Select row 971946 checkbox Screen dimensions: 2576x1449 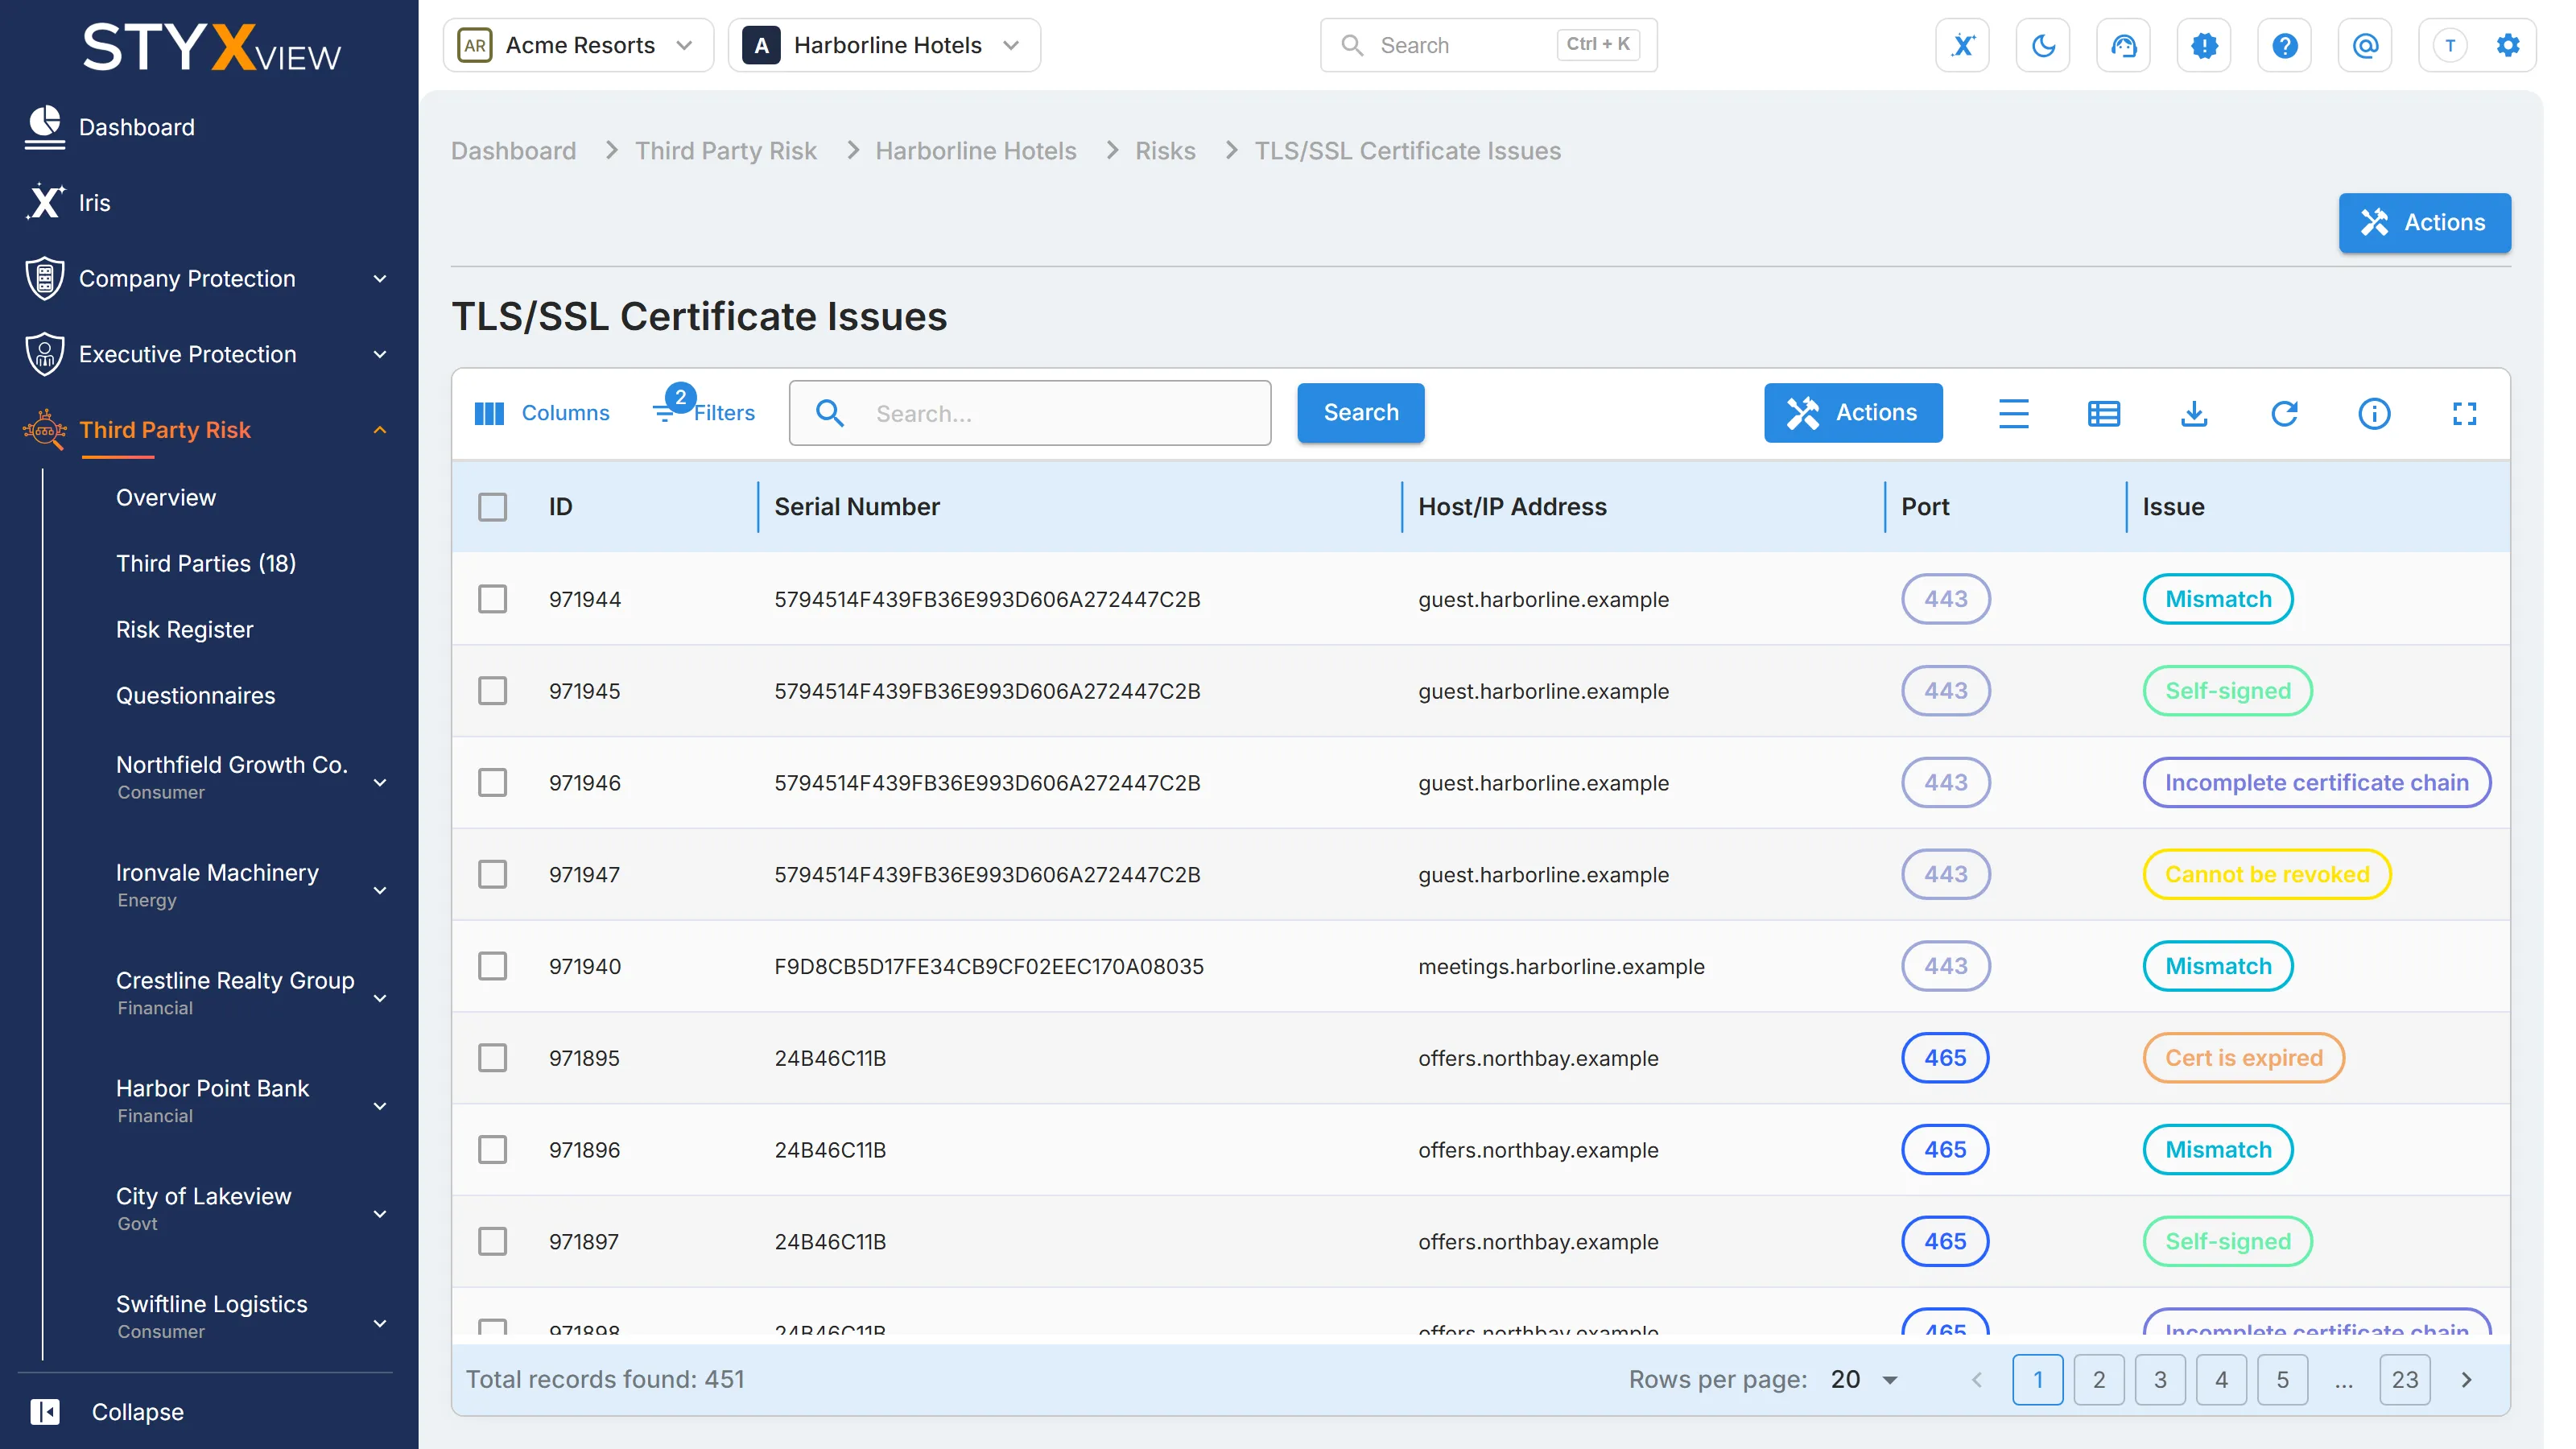492,782
